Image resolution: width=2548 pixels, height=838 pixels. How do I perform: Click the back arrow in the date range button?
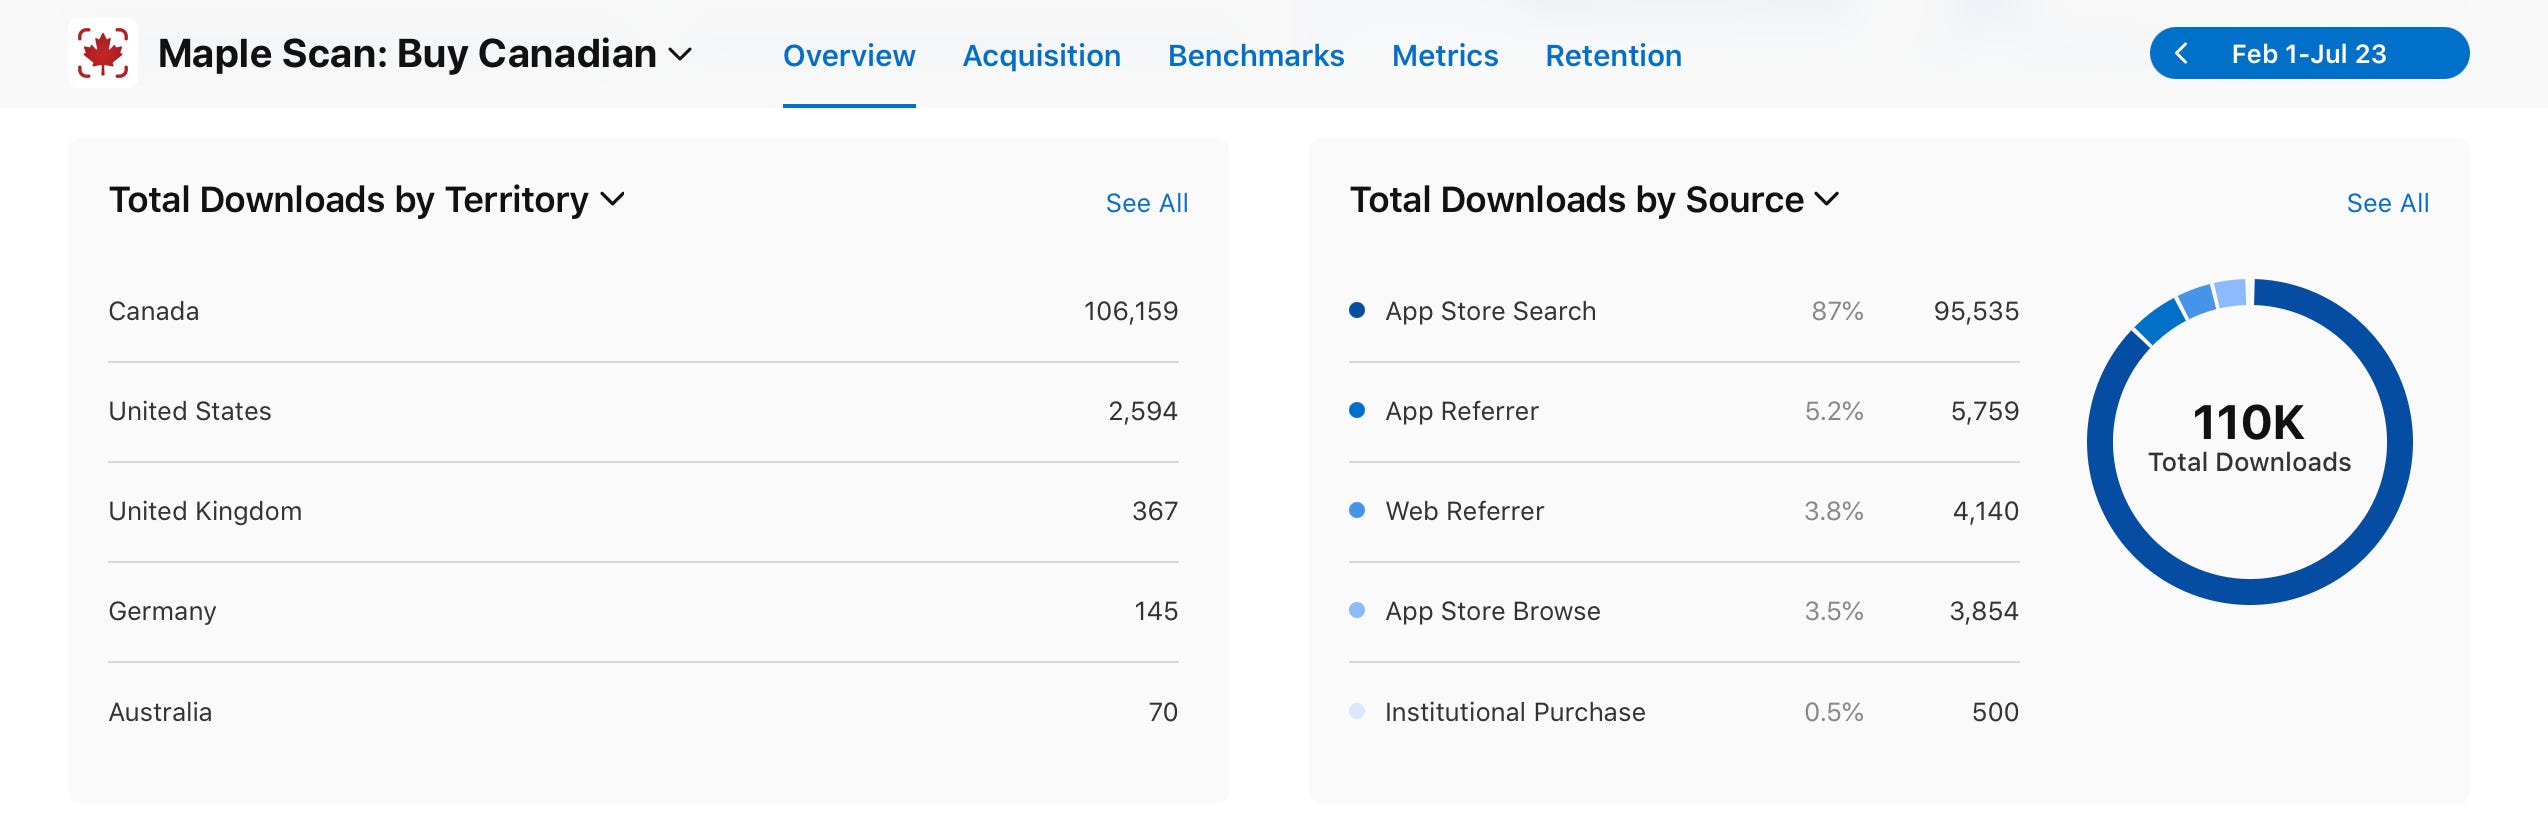point(2181,54)
